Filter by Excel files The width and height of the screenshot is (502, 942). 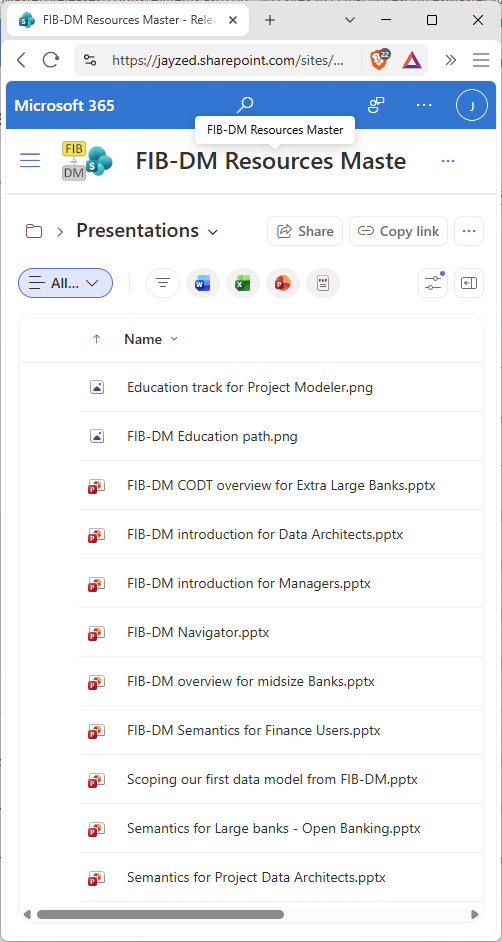click(x=243, y=283)
